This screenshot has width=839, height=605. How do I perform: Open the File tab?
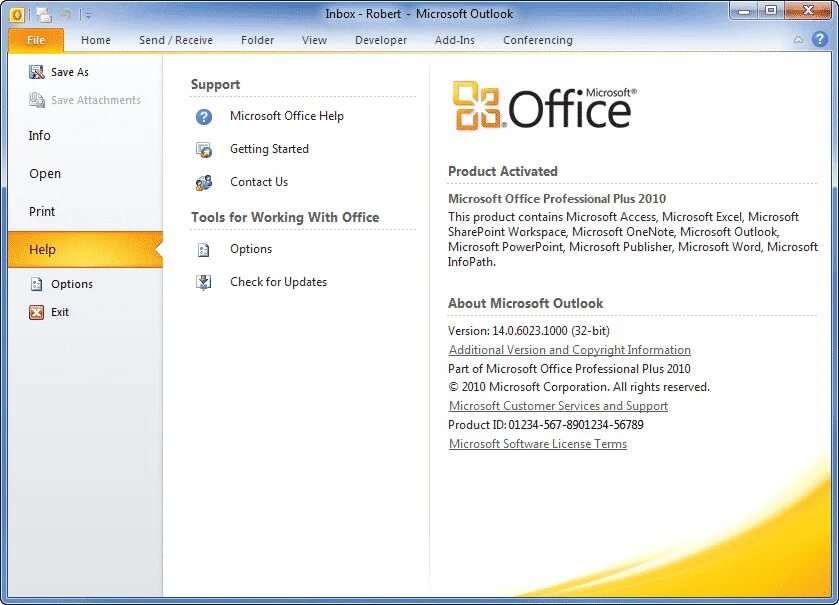[x=36, y=40]
